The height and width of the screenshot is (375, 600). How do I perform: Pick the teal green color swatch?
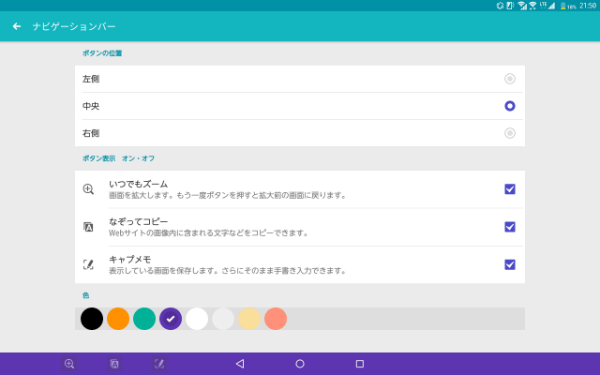tap(144, 319)
